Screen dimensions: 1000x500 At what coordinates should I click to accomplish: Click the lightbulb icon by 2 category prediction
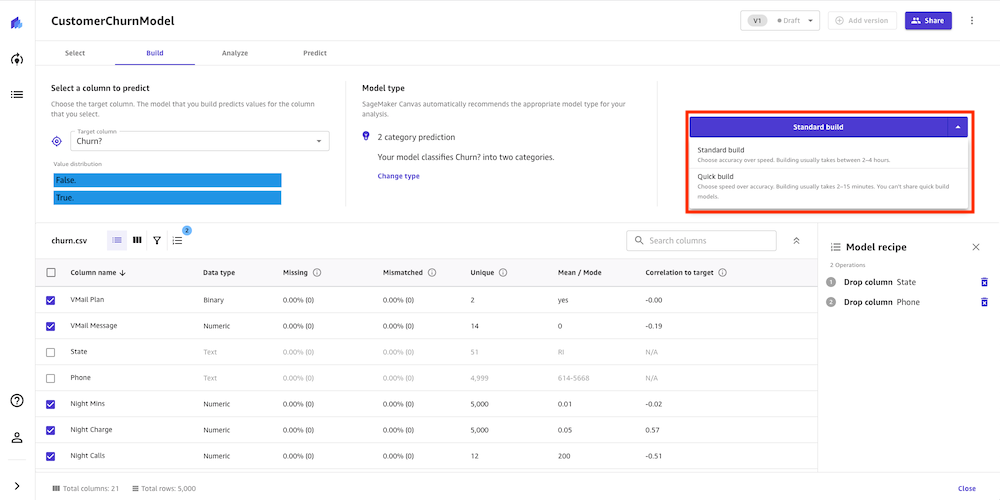tap(366, 136)
